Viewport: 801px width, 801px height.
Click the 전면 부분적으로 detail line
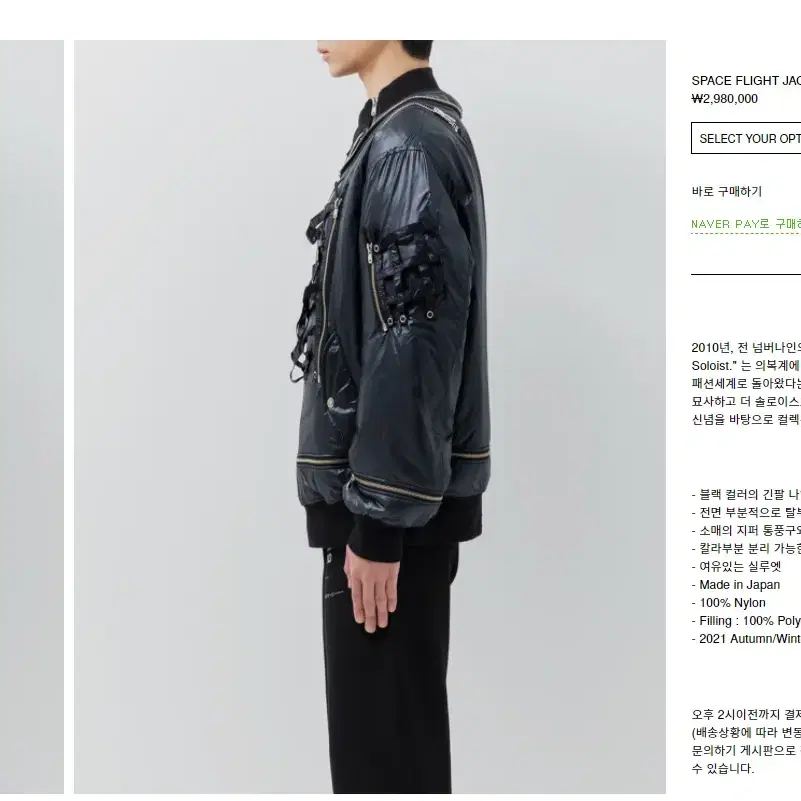[746, 512]
